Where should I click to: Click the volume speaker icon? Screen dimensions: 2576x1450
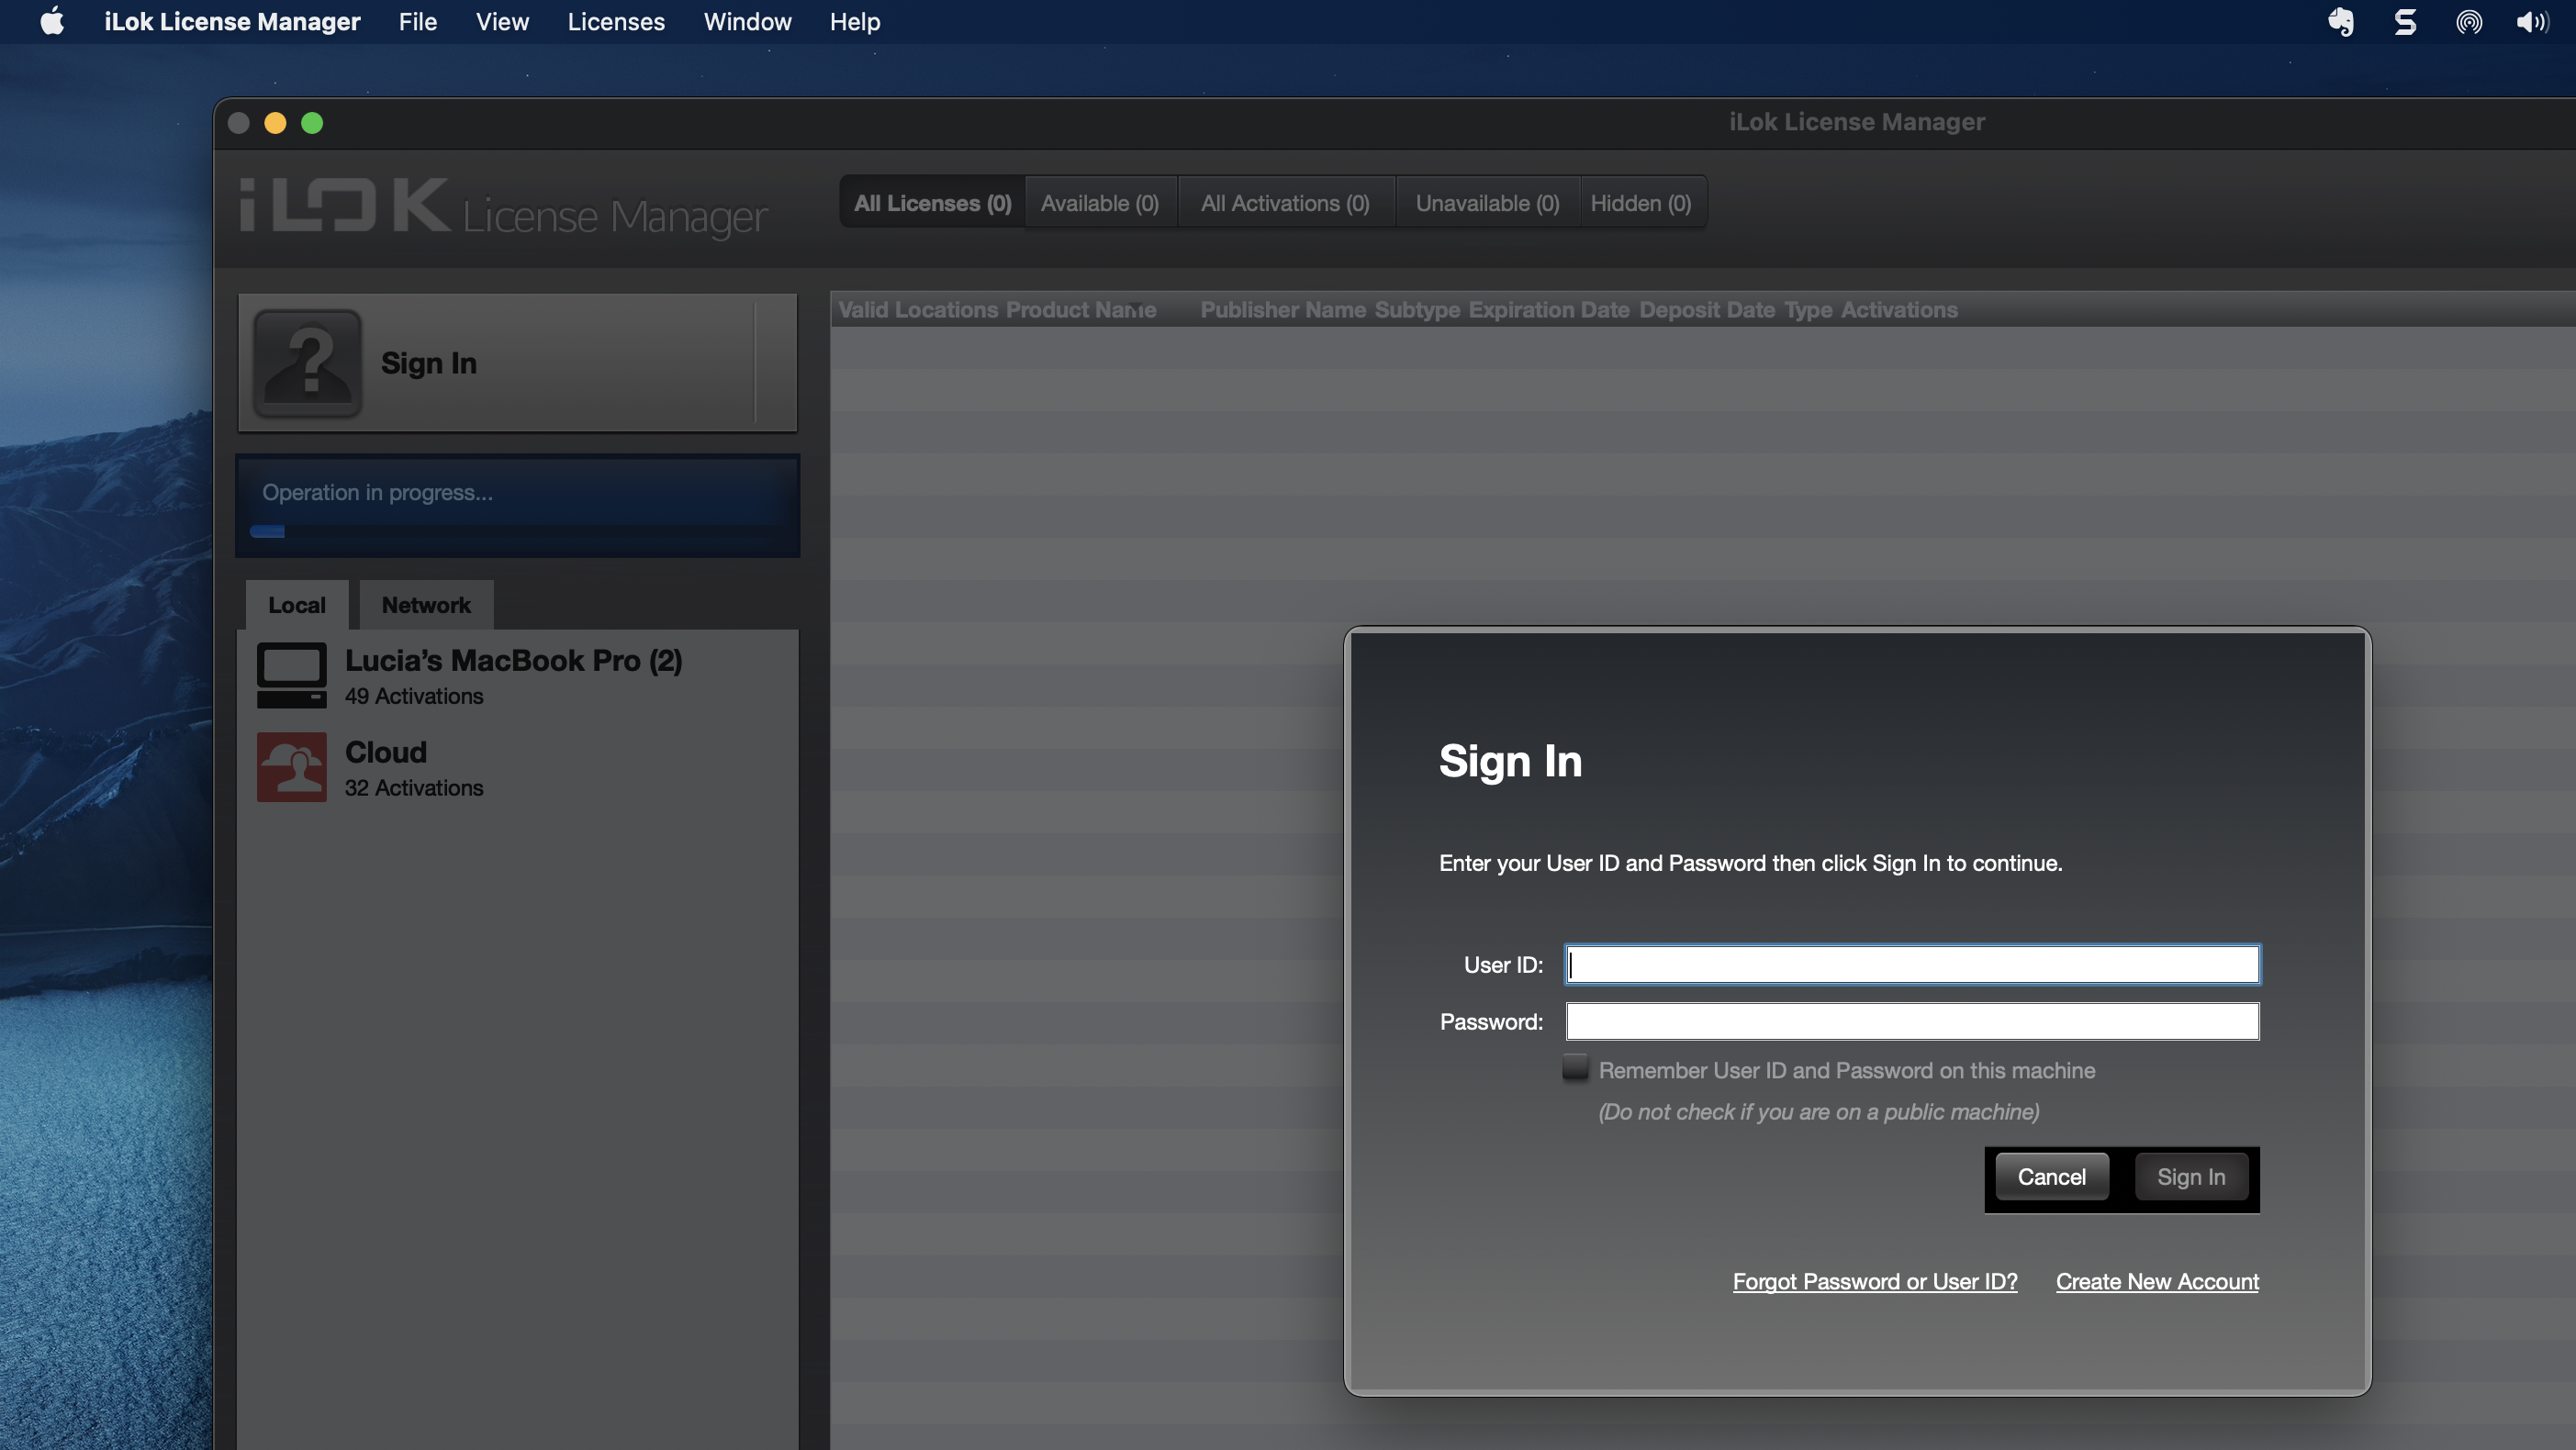click(x=2531, y=22)
